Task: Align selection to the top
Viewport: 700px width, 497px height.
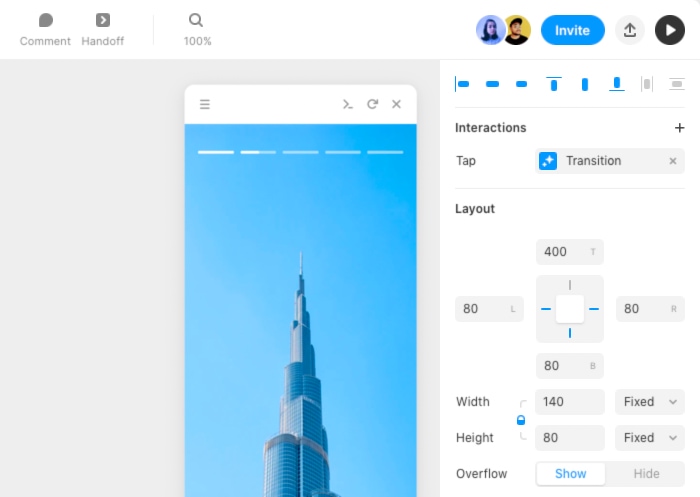Action: [x=554, y=84]
